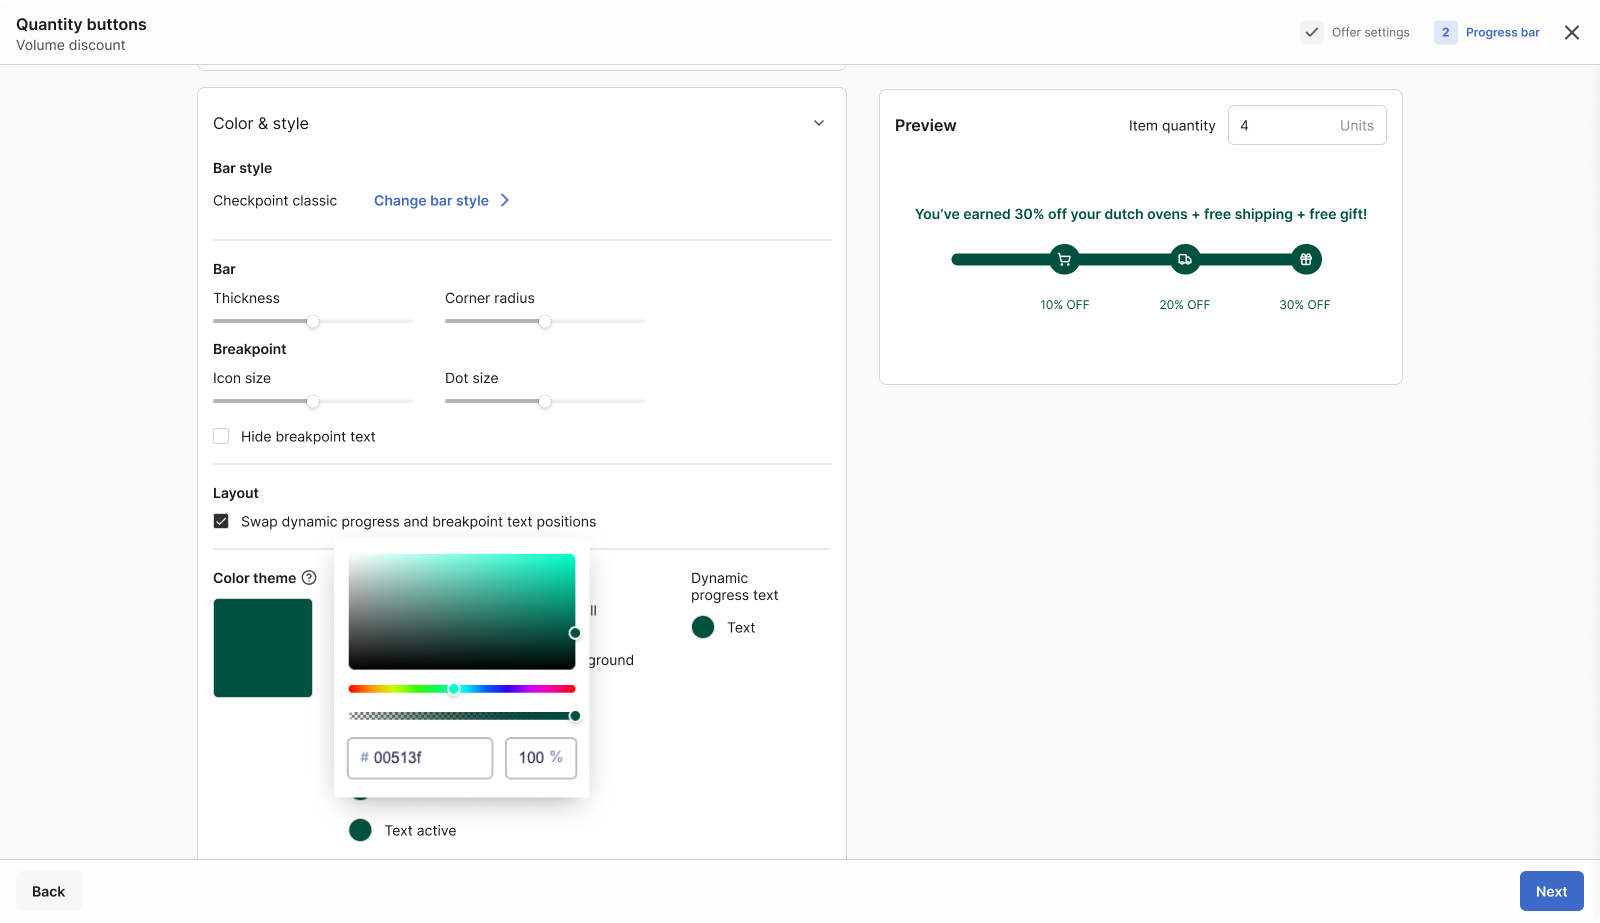This screenshot has height=923, width=1600.
Task: Close the Quantity buttons editor
Action: pos(1572,33)
